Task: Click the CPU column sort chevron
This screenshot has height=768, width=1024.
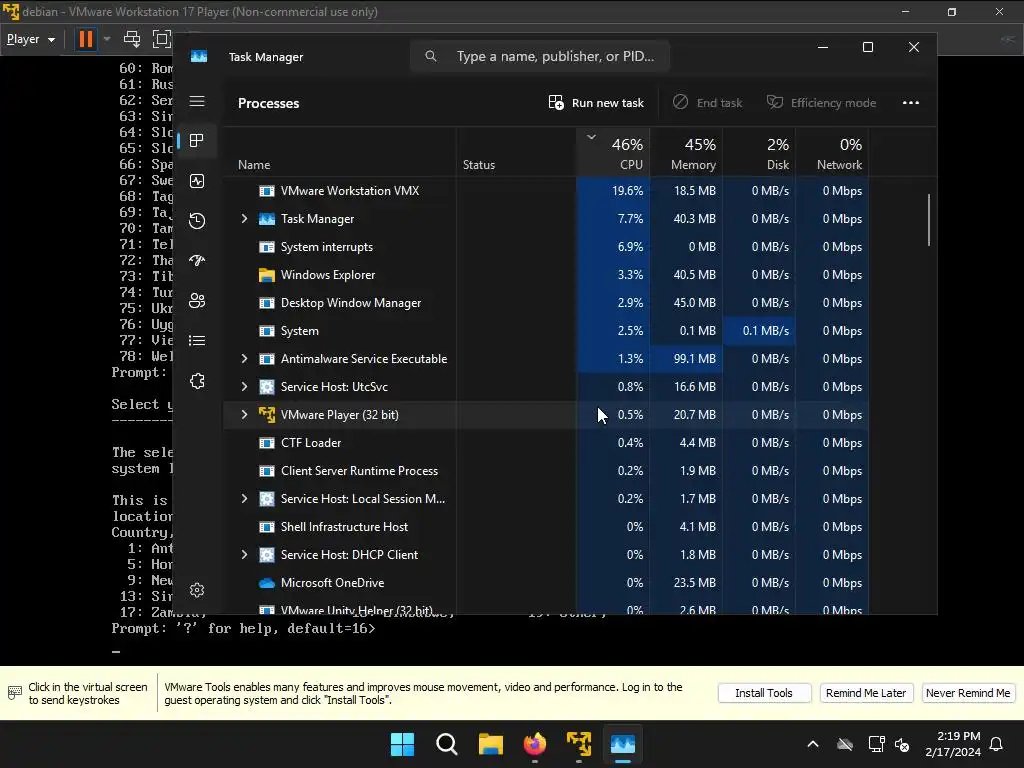Action: point(591,137)
